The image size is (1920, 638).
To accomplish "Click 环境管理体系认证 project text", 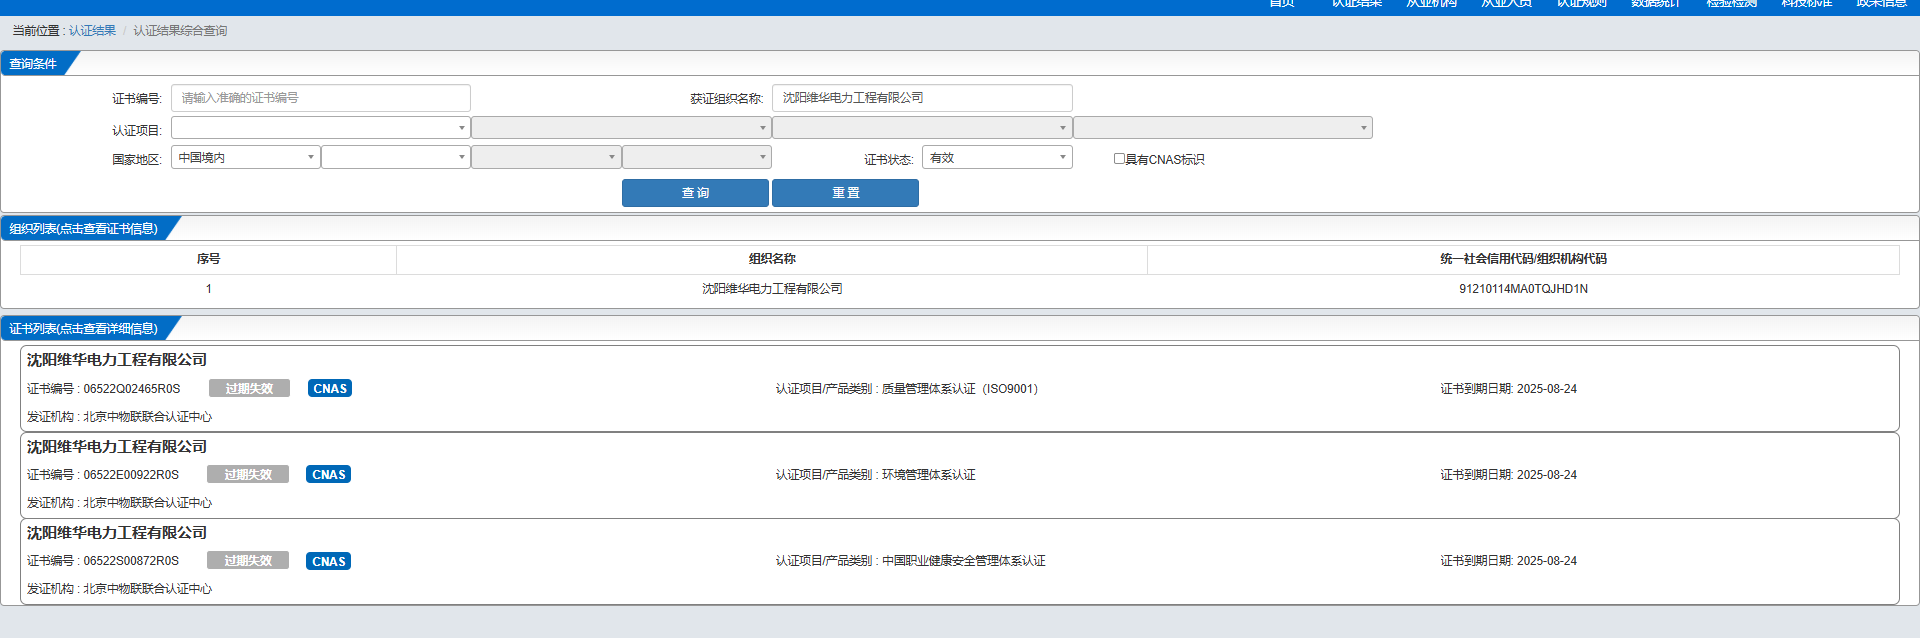I will [929, 475].
